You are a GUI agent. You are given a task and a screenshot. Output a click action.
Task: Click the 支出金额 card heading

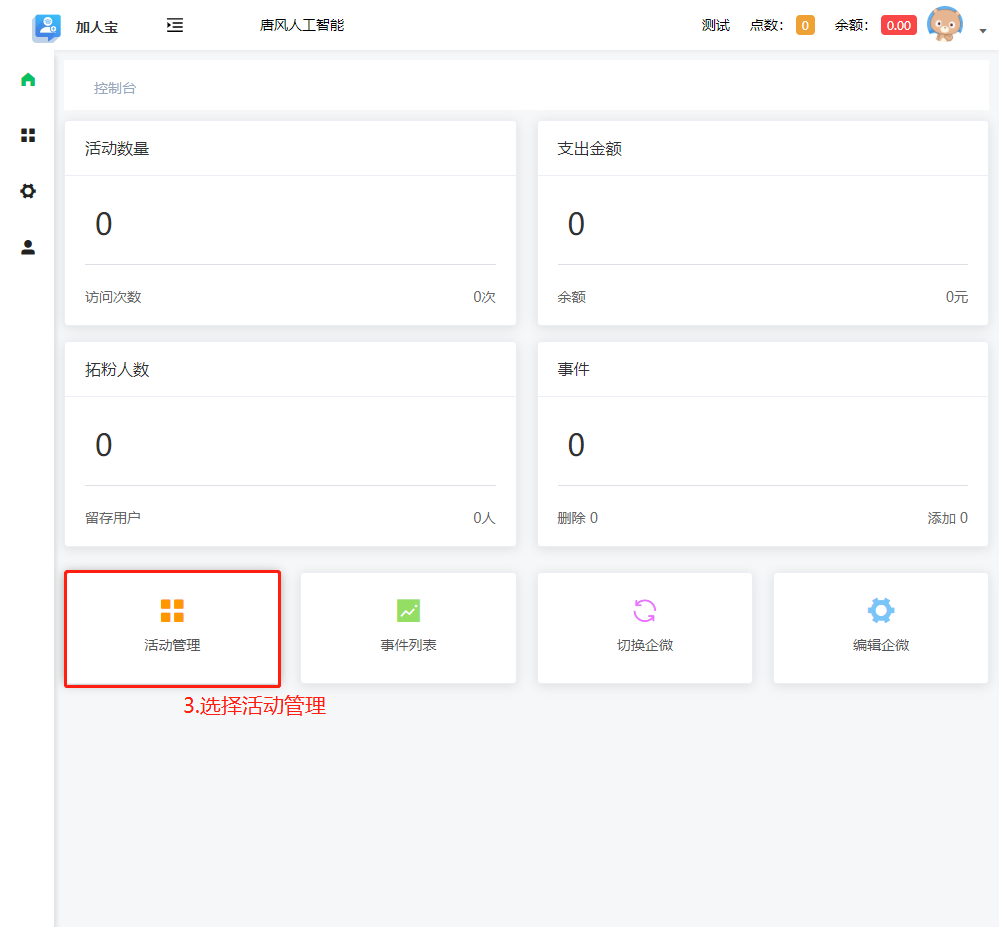[589, 148]
